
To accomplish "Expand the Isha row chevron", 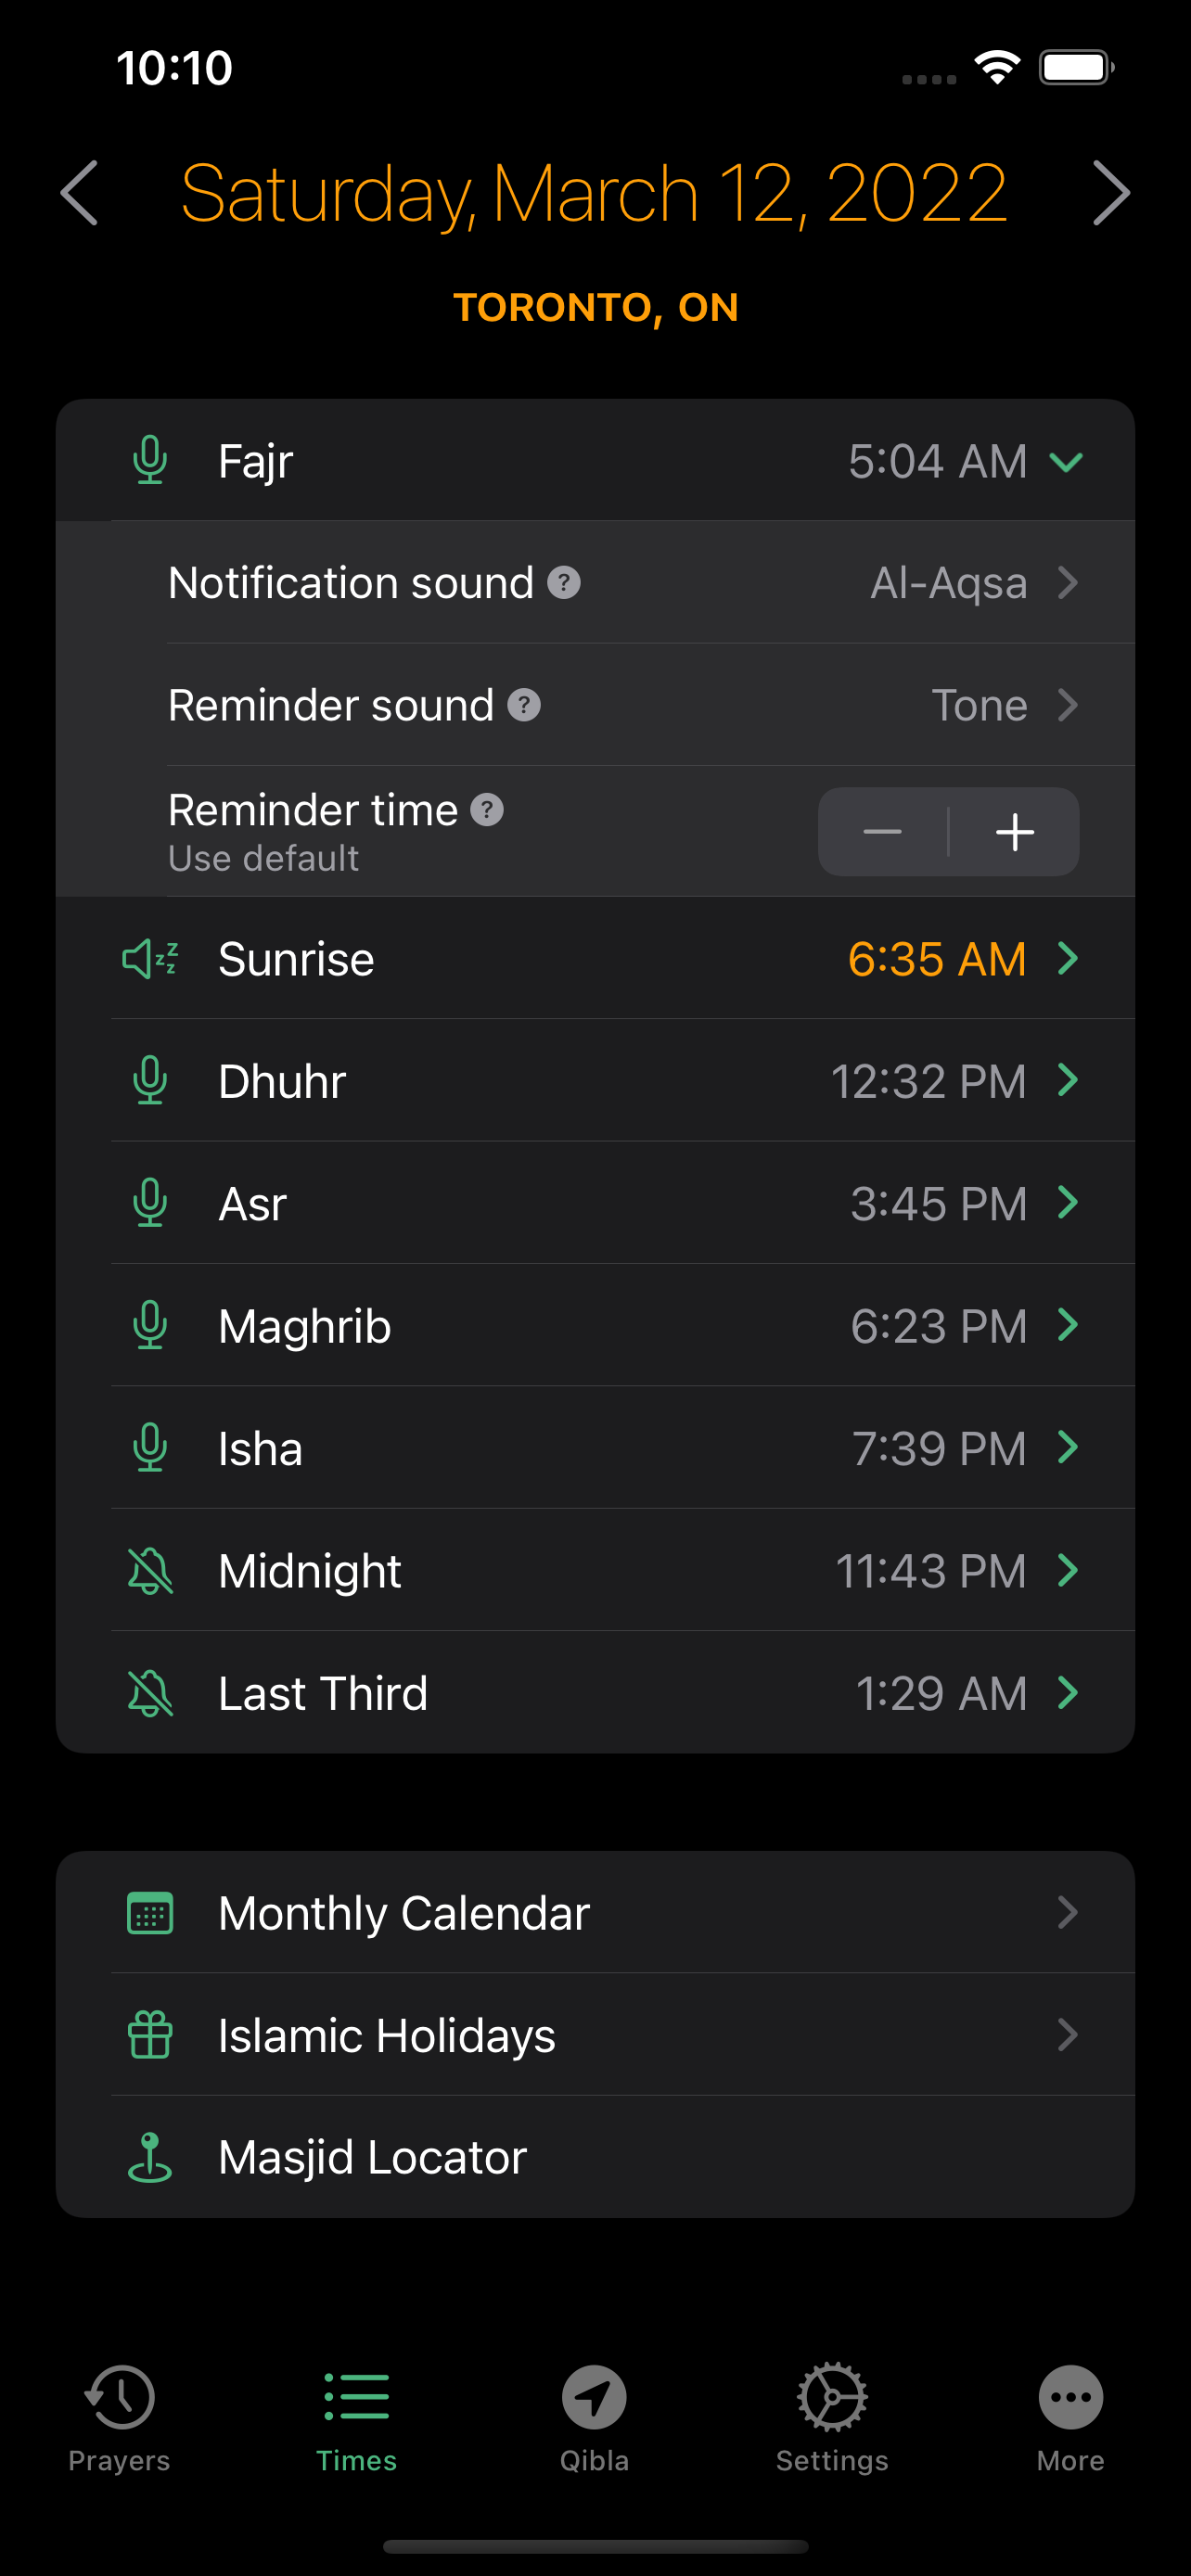I will pyautogui.click(x=1067, y=1448).
